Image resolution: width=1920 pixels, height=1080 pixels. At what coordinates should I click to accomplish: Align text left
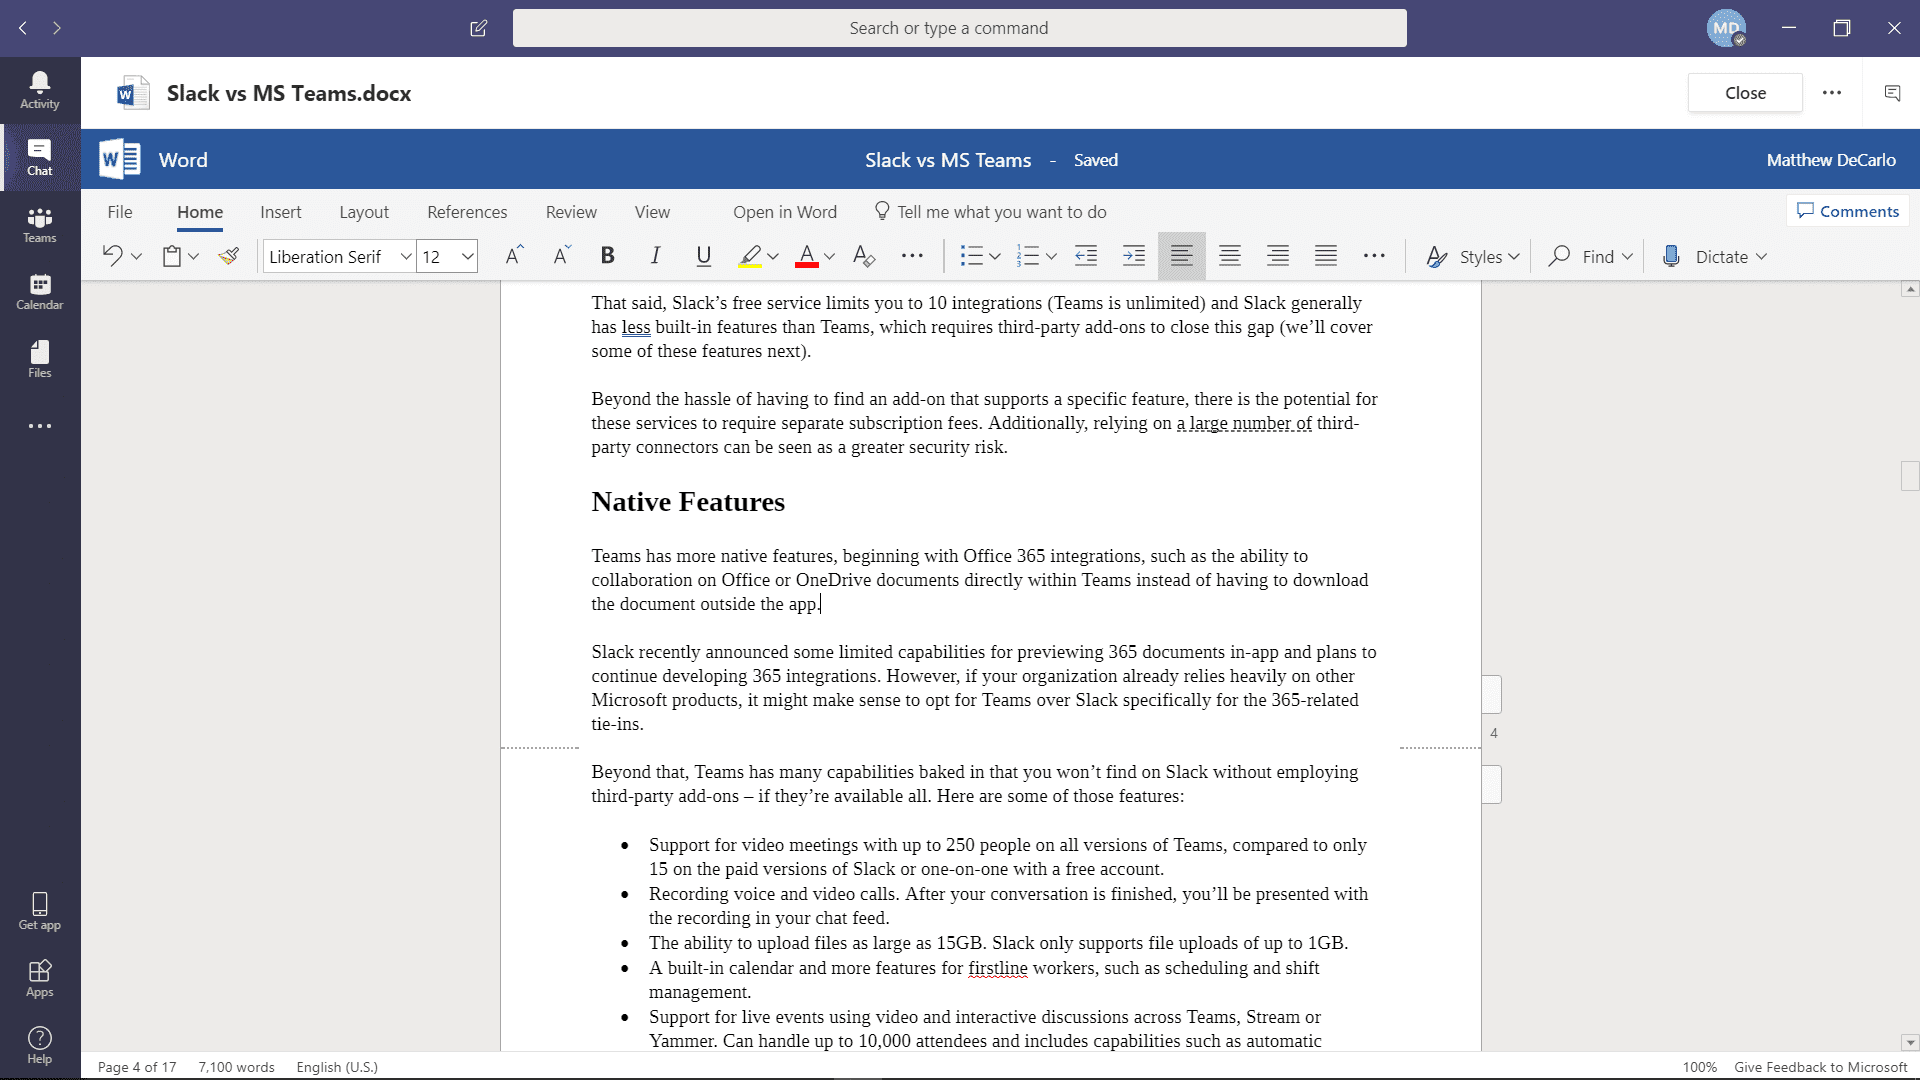coord(1182,256)
